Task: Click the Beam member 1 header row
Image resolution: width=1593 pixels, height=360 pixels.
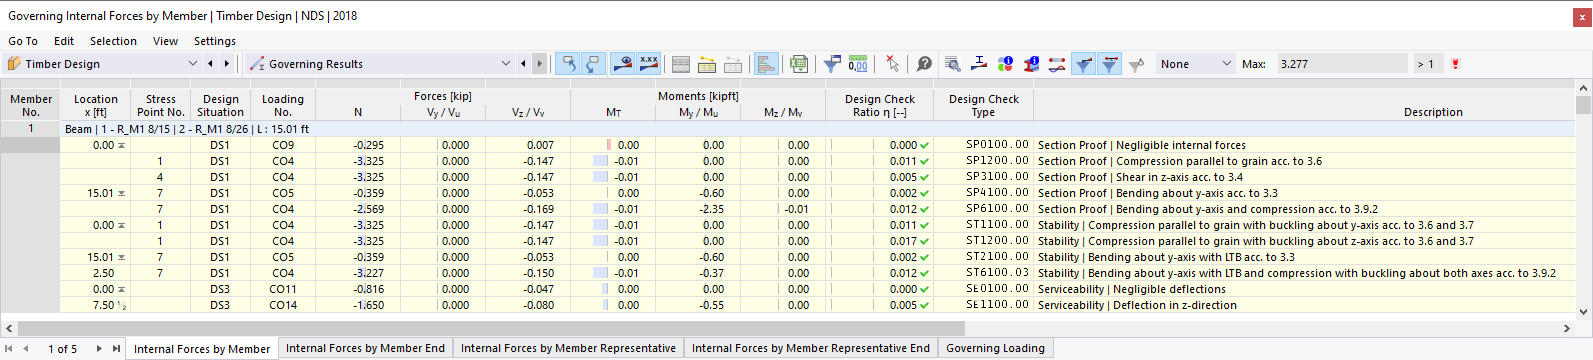Action: pyautogui.click(x=817, y=129)
